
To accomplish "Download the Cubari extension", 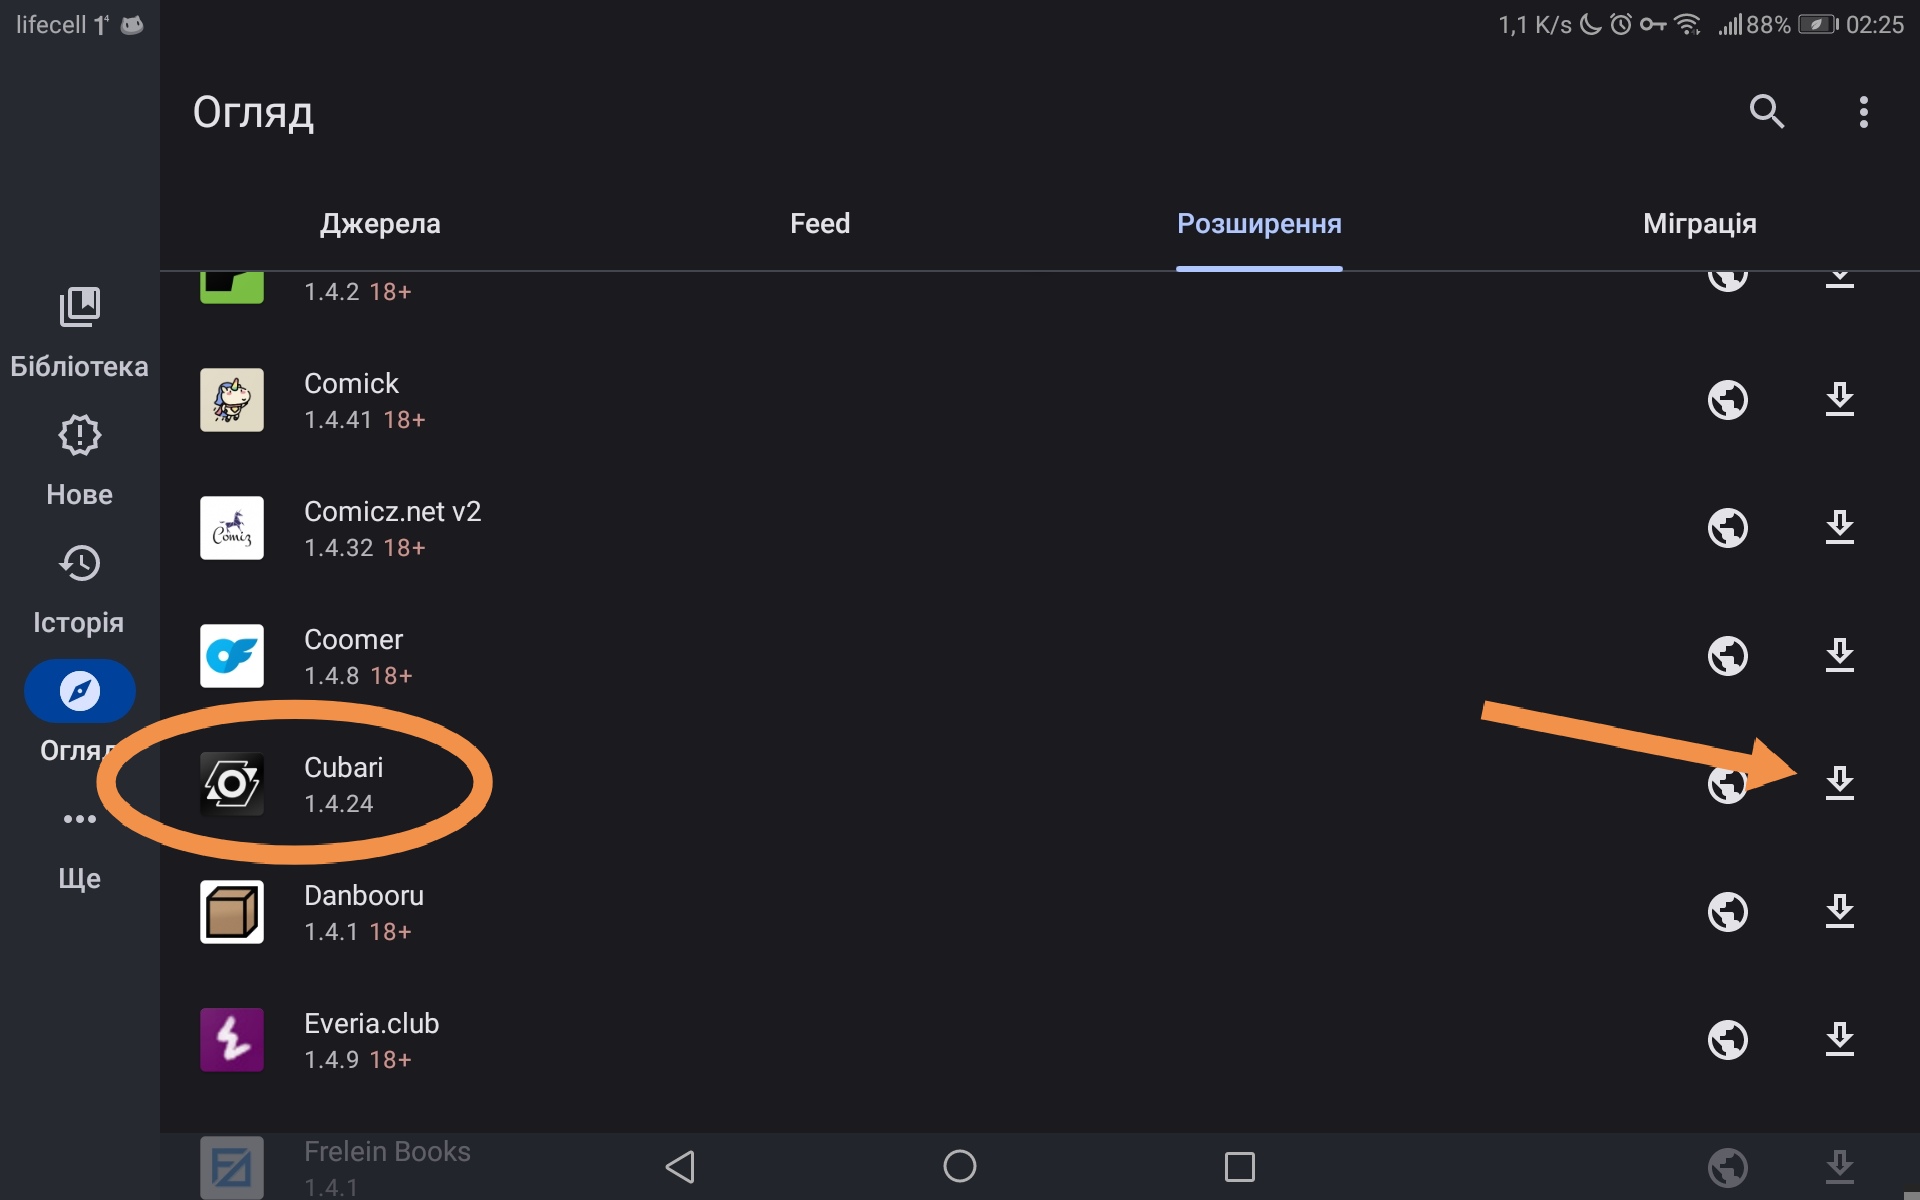I will [x=1839, y=784].
